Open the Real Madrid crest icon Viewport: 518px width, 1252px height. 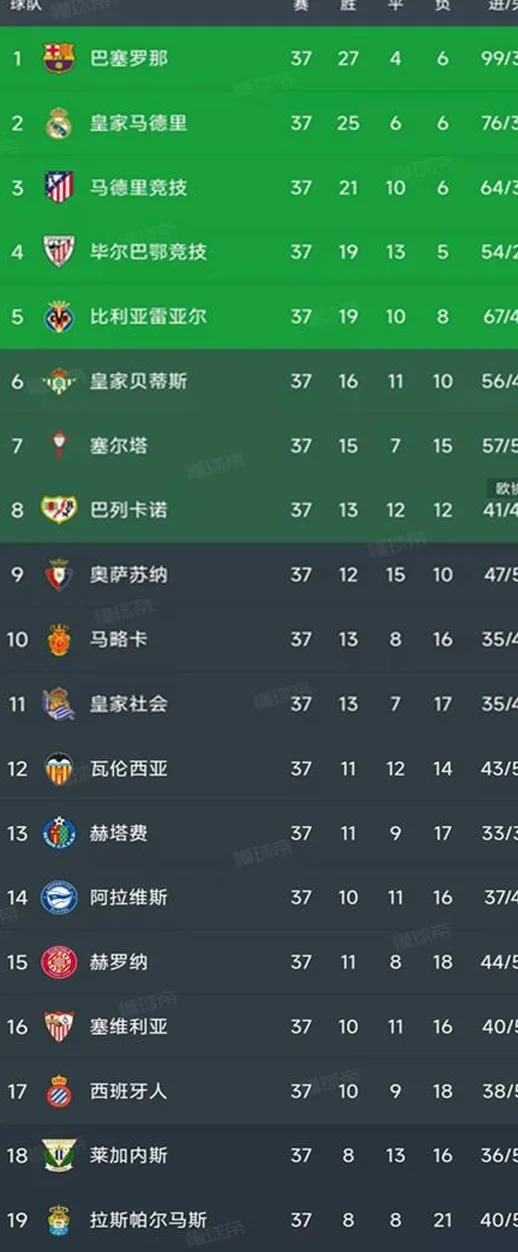(x=59, y=123)
